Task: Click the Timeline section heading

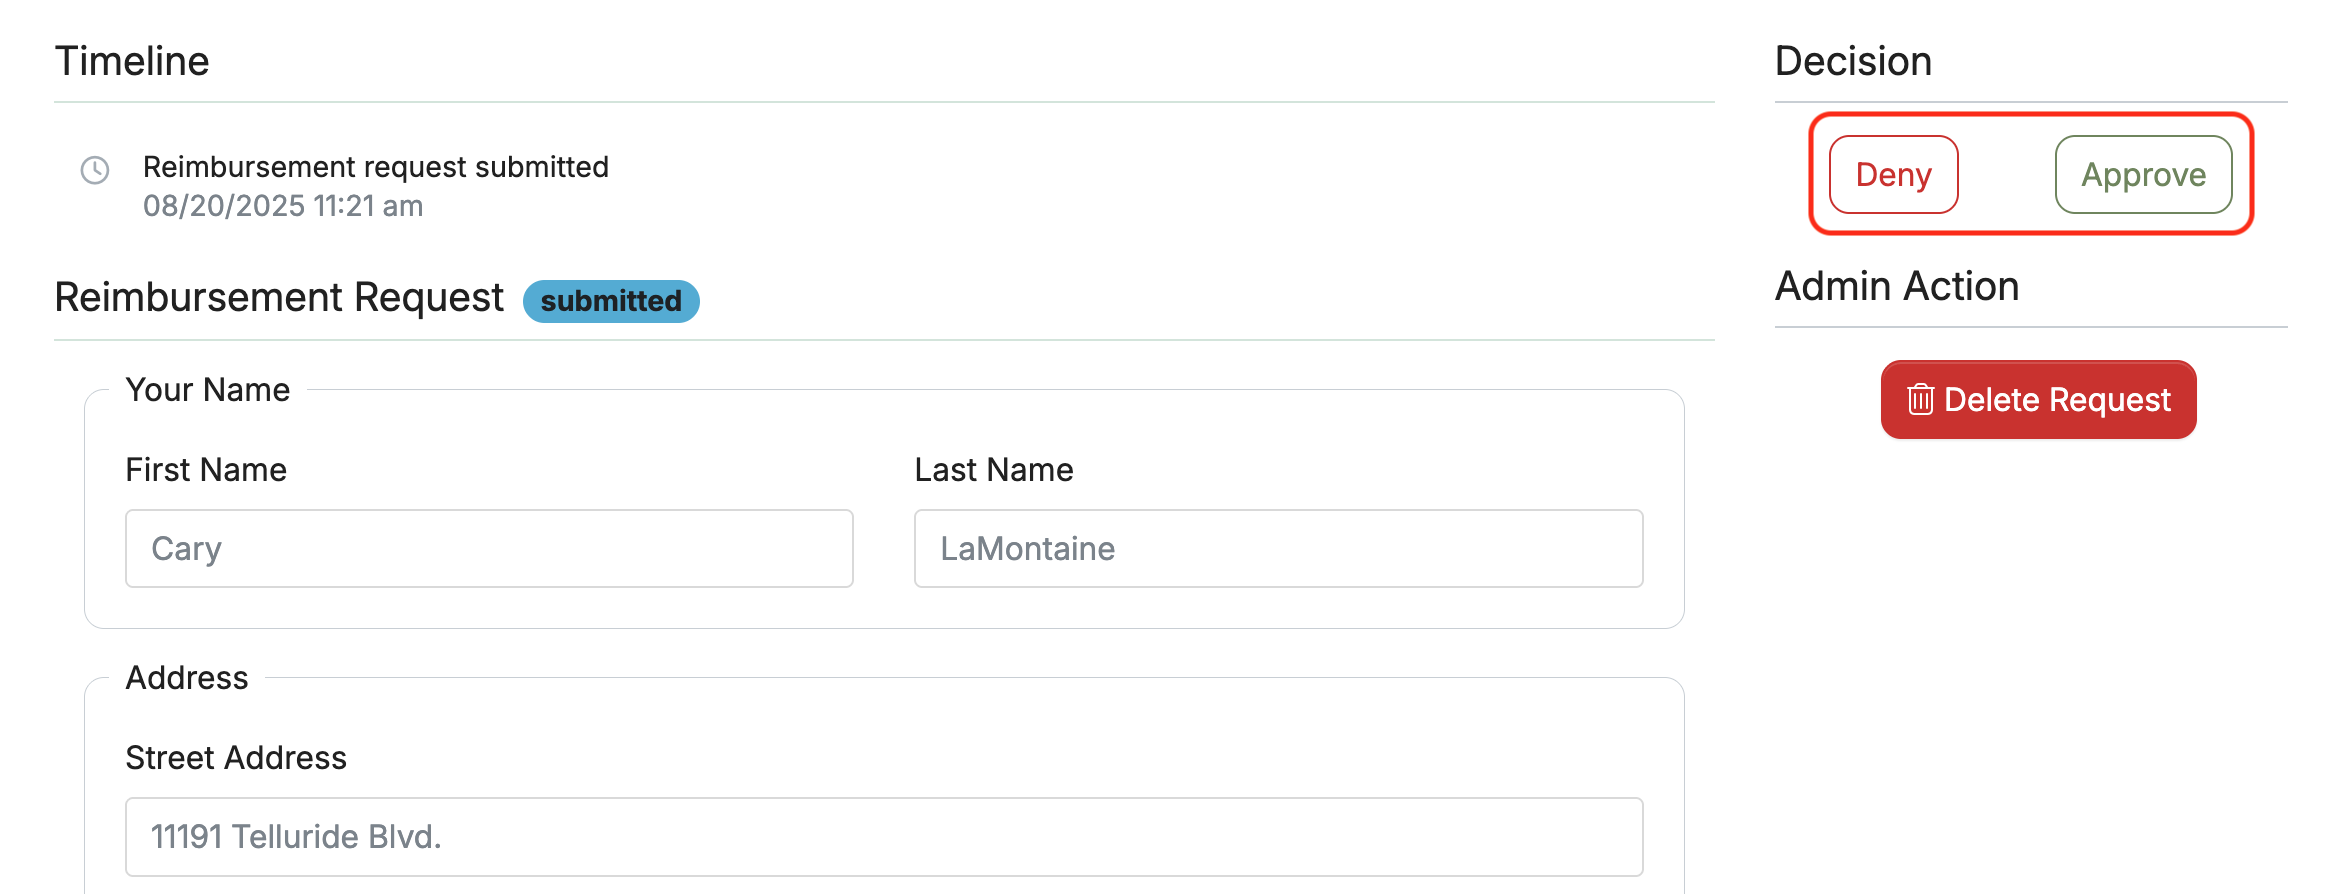Action: [x=132, y=61]
